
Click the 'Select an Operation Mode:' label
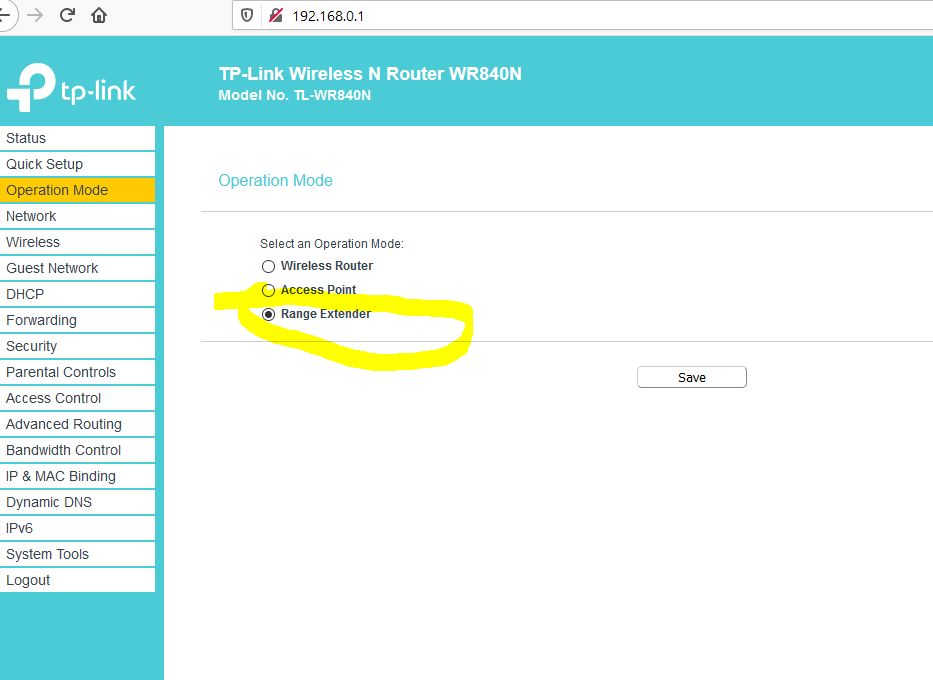coord(332,244)
